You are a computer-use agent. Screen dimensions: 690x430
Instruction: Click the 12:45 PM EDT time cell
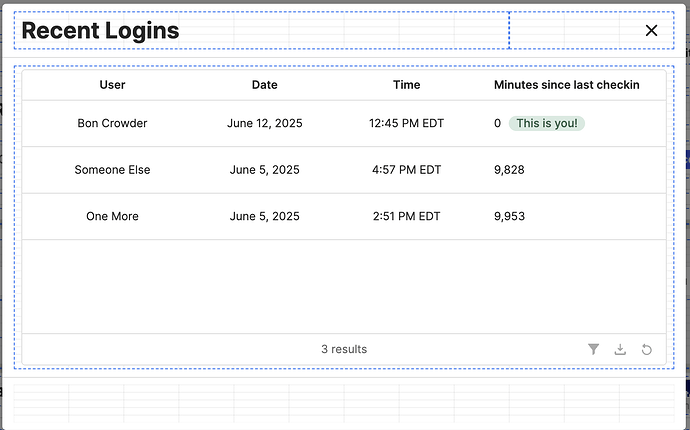pos(407,123)
